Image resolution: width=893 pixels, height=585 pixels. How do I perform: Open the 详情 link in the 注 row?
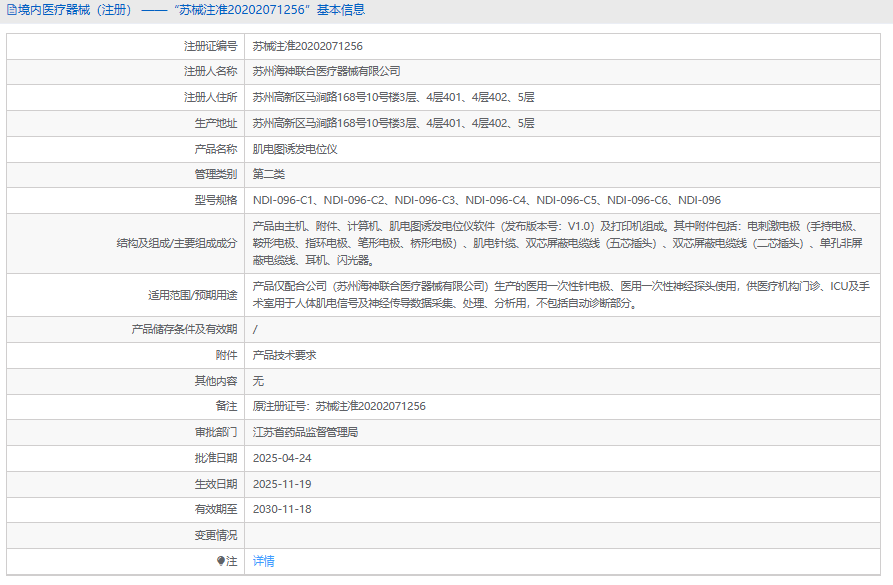click(x=263, y=561)
